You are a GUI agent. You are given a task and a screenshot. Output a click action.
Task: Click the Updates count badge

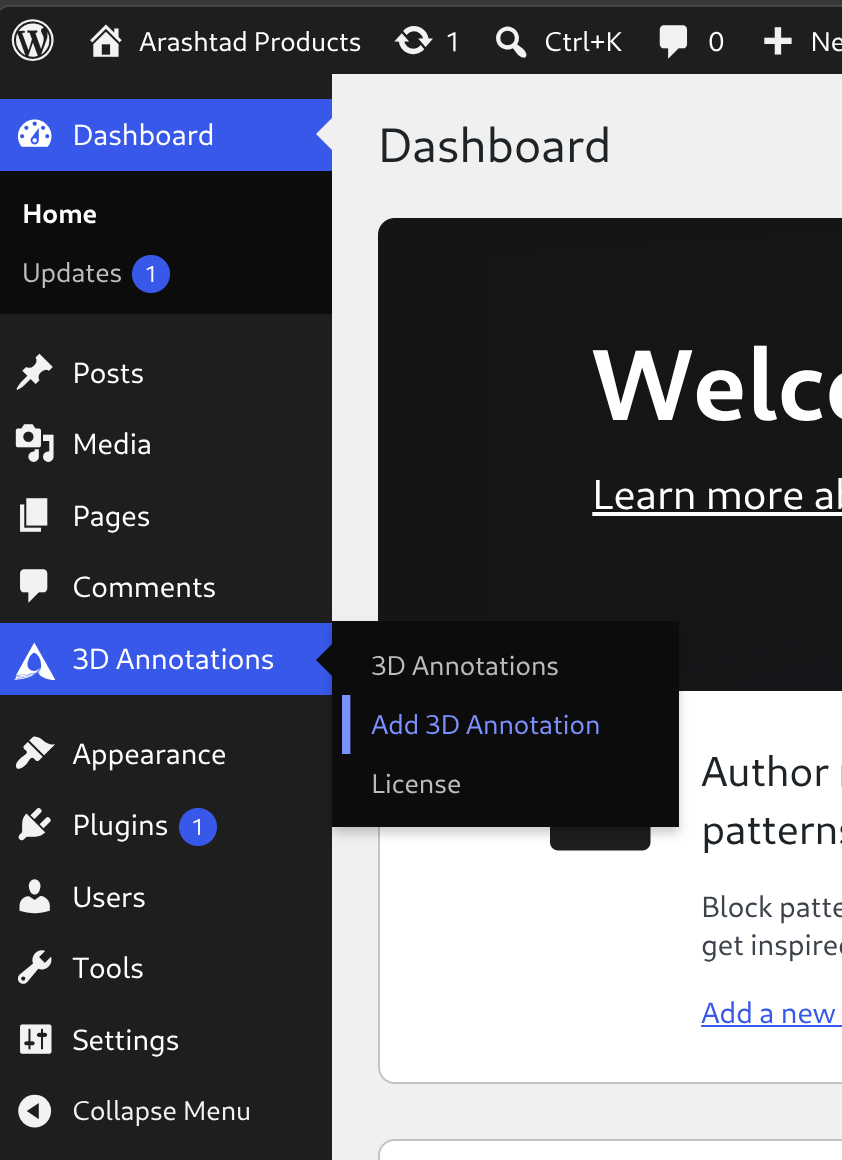coord(151,274)
